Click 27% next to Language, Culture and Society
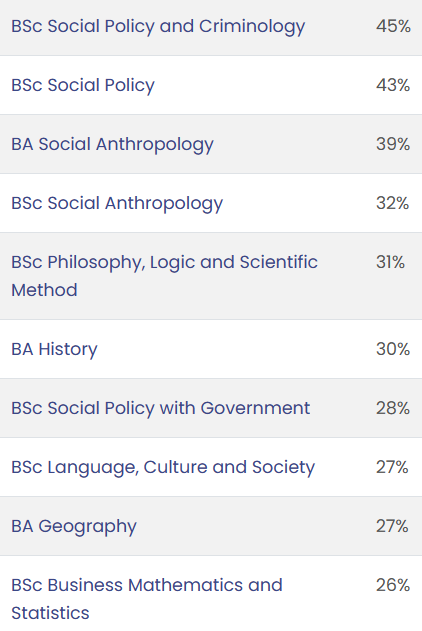 392,467
